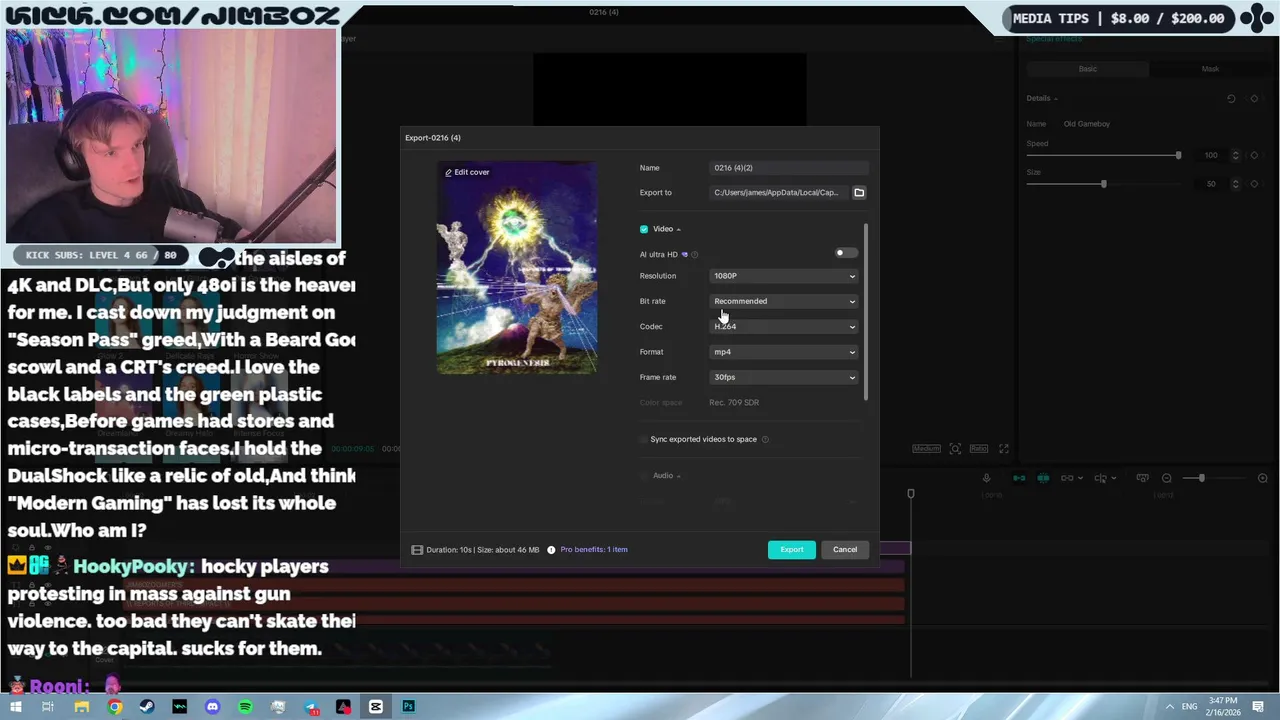
Task: Enable the AI ultra HD switch
Action: point(845,253)
